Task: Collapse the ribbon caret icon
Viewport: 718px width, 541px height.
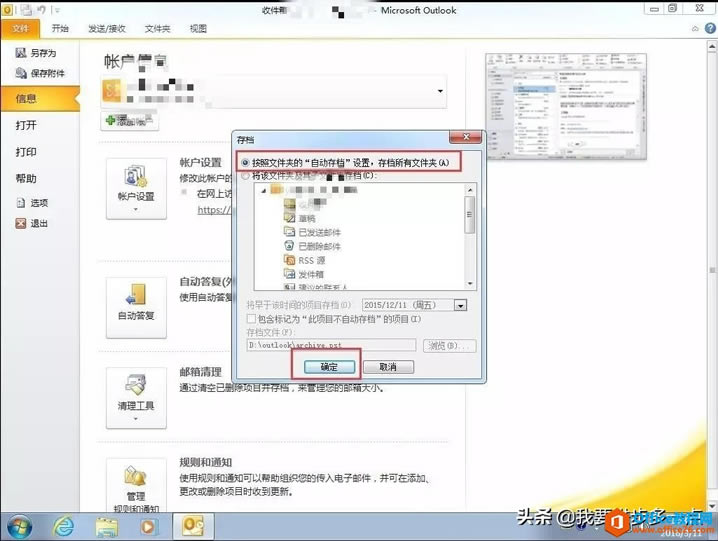Action: tap(695, 28)
